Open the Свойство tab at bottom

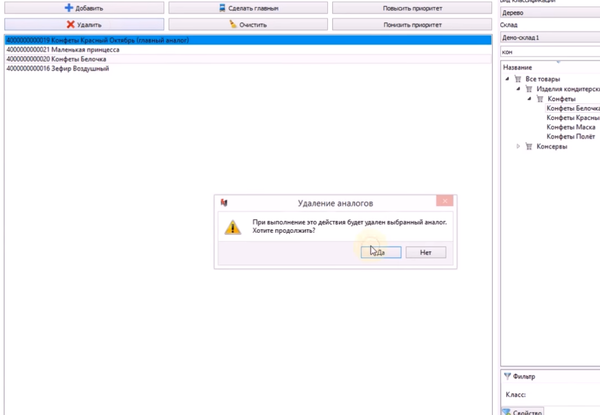click(522, 412)
